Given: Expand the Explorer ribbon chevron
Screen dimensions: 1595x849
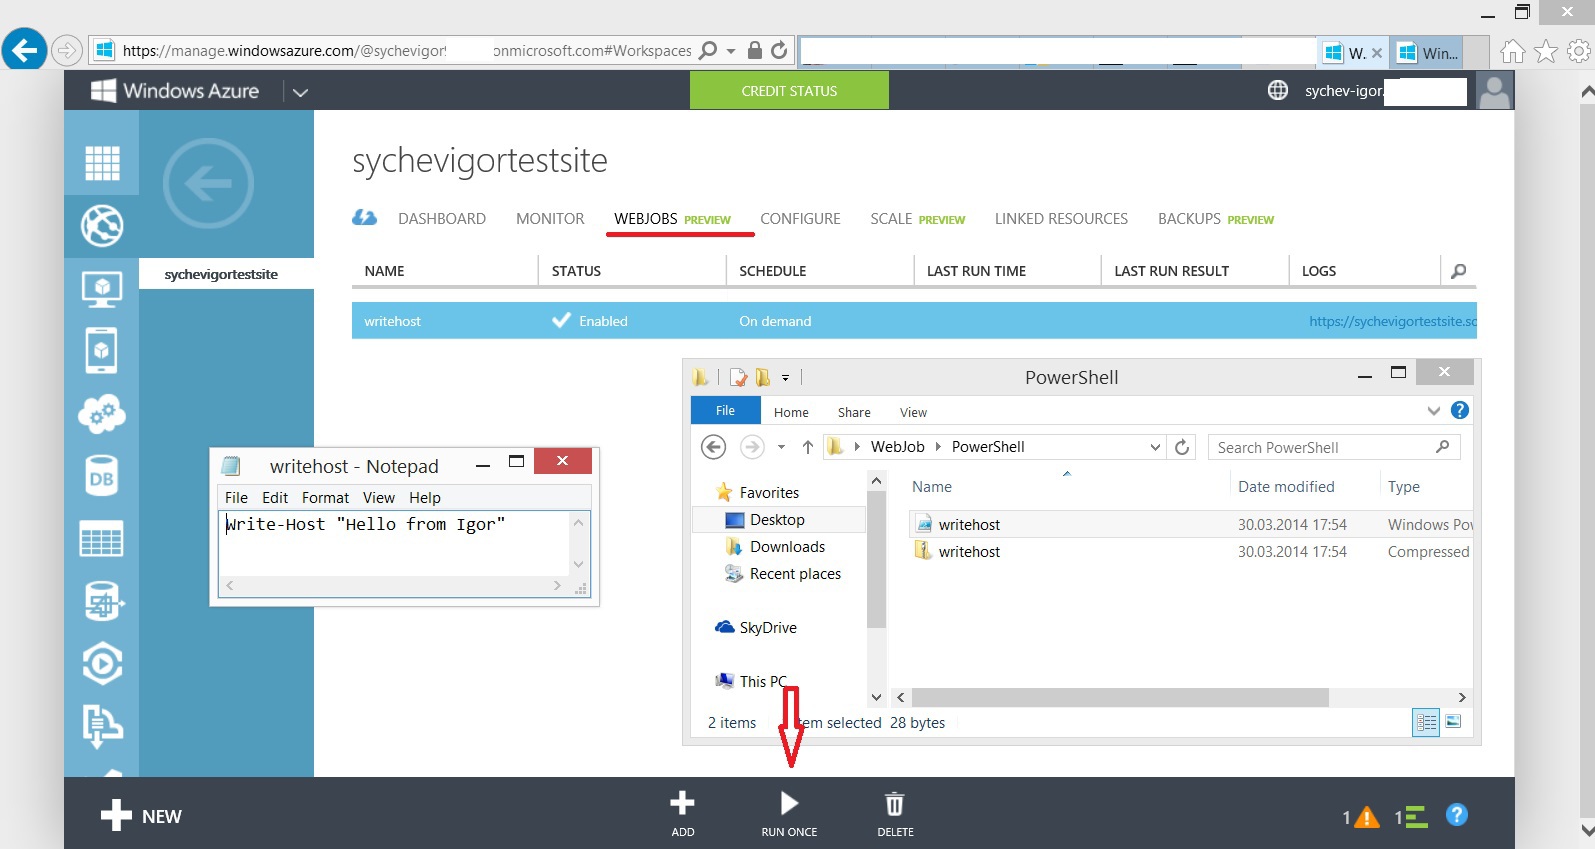Looking at the screenshot, I should coord(1434,410).
